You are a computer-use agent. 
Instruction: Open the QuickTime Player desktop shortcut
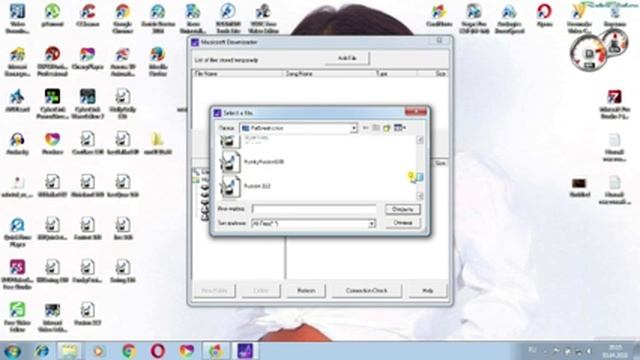[17, 232]
